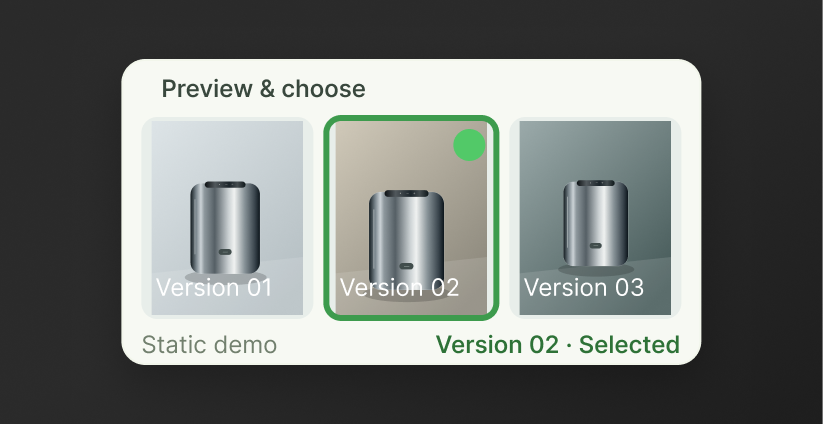Click the dark top strip of Version 02 device
823x424 pixels.
pyautogui.click(x=406, y=194)
